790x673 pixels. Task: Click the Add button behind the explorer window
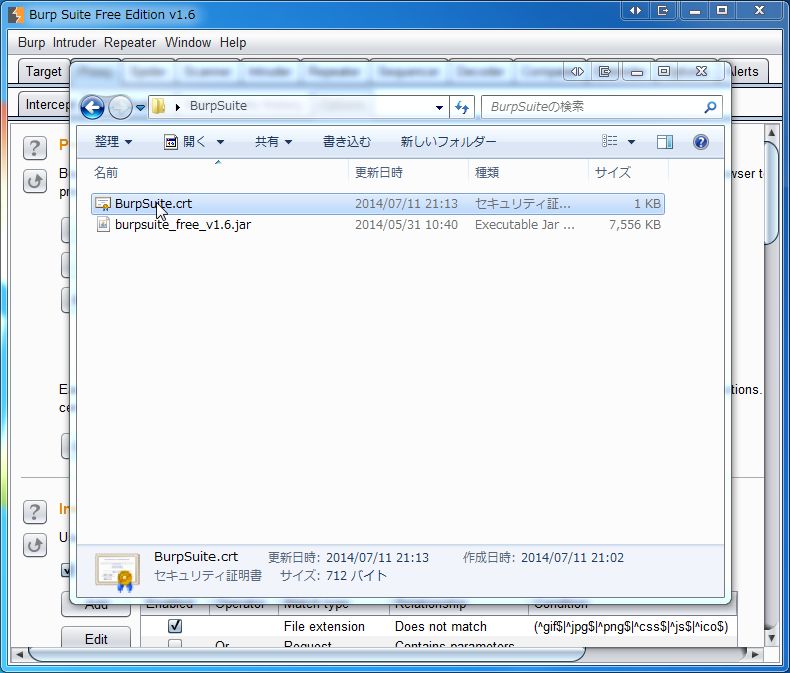coord(96,608)
